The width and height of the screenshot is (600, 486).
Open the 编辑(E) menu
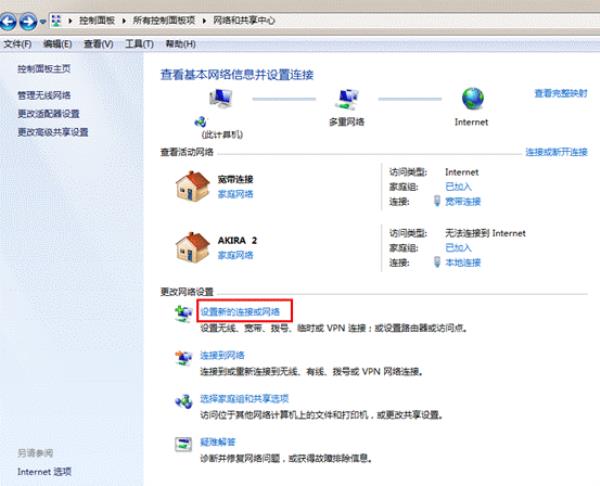tap(57, 44)
